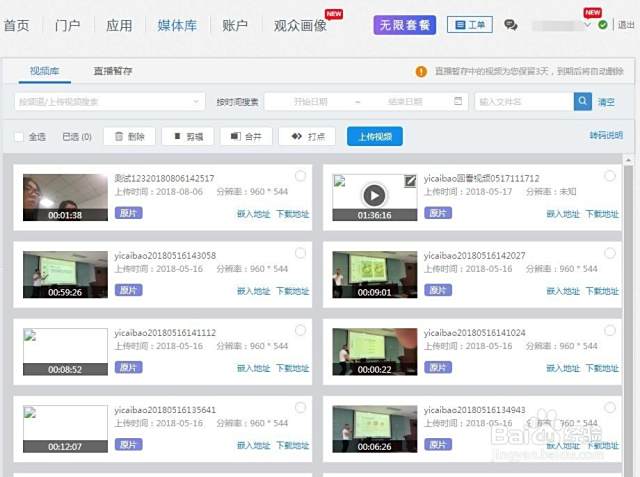
Task: Open the channel/upload video search dropdown
Action: [x=110, y=101]
